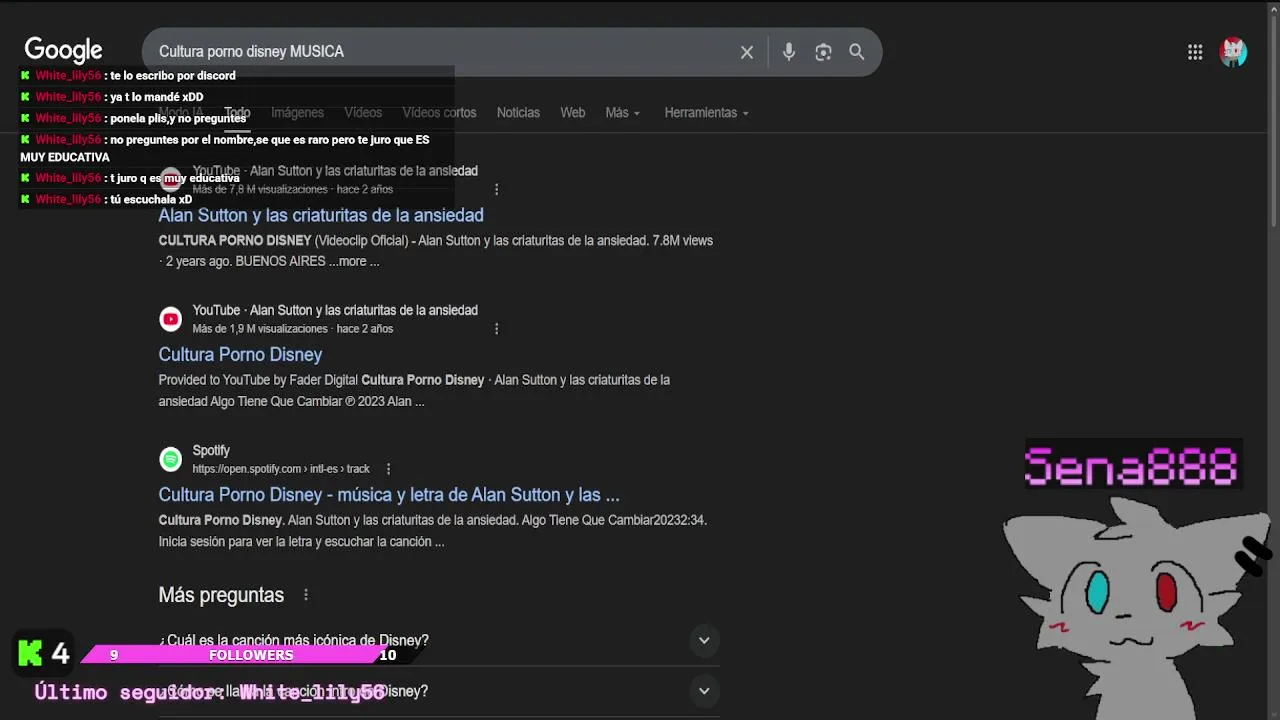Click the Spotify open.spotify.com URL text
1280x720 pixels.
click(281, 469)
